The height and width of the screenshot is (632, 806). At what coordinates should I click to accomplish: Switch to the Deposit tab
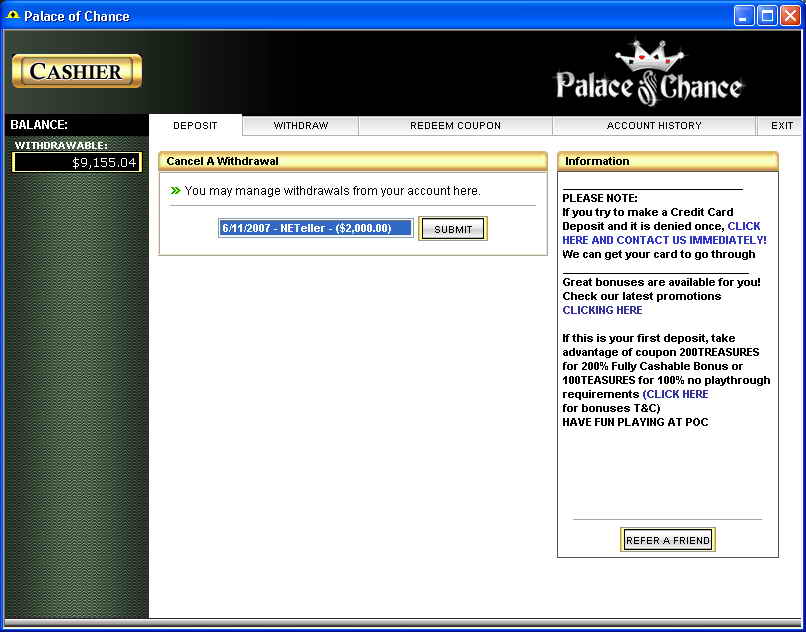195,126
